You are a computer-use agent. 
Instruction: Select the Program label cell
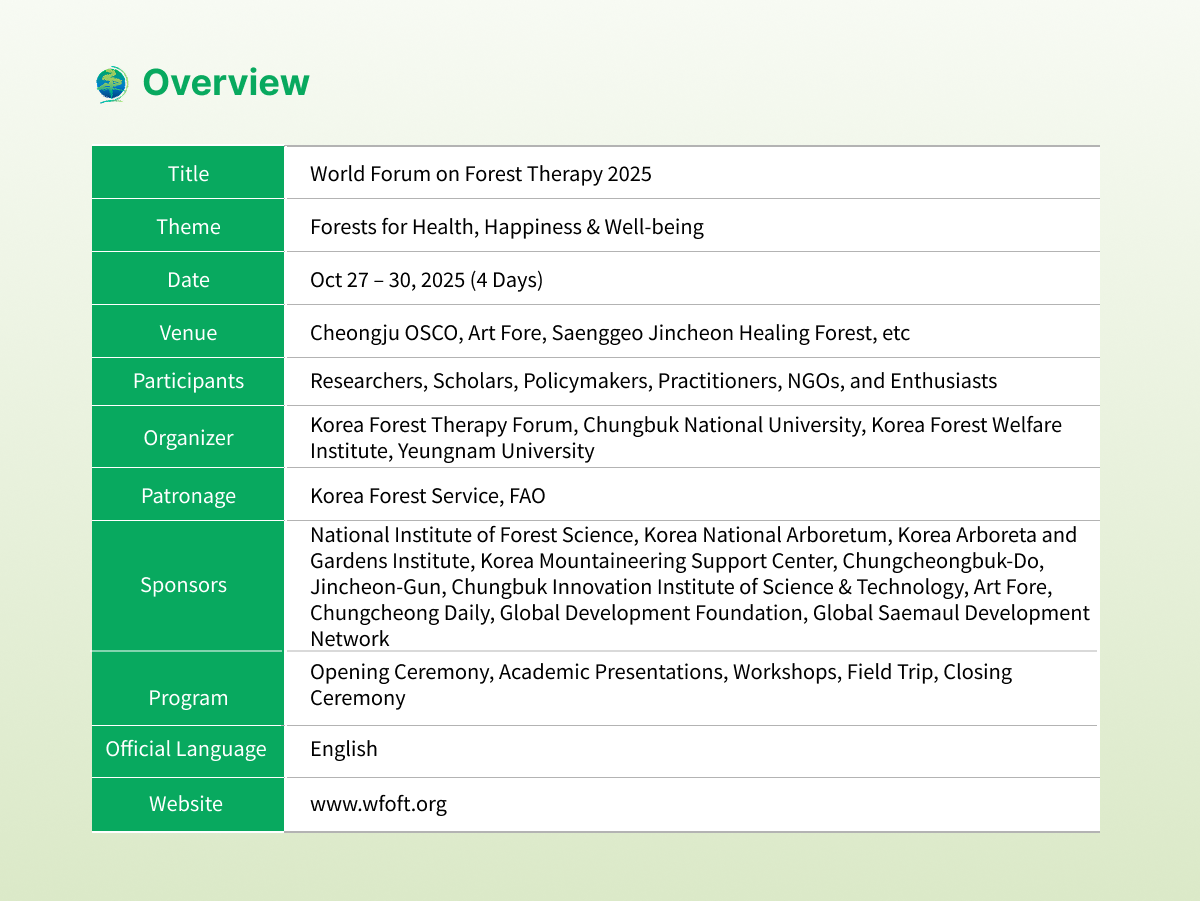click(188, 689)
